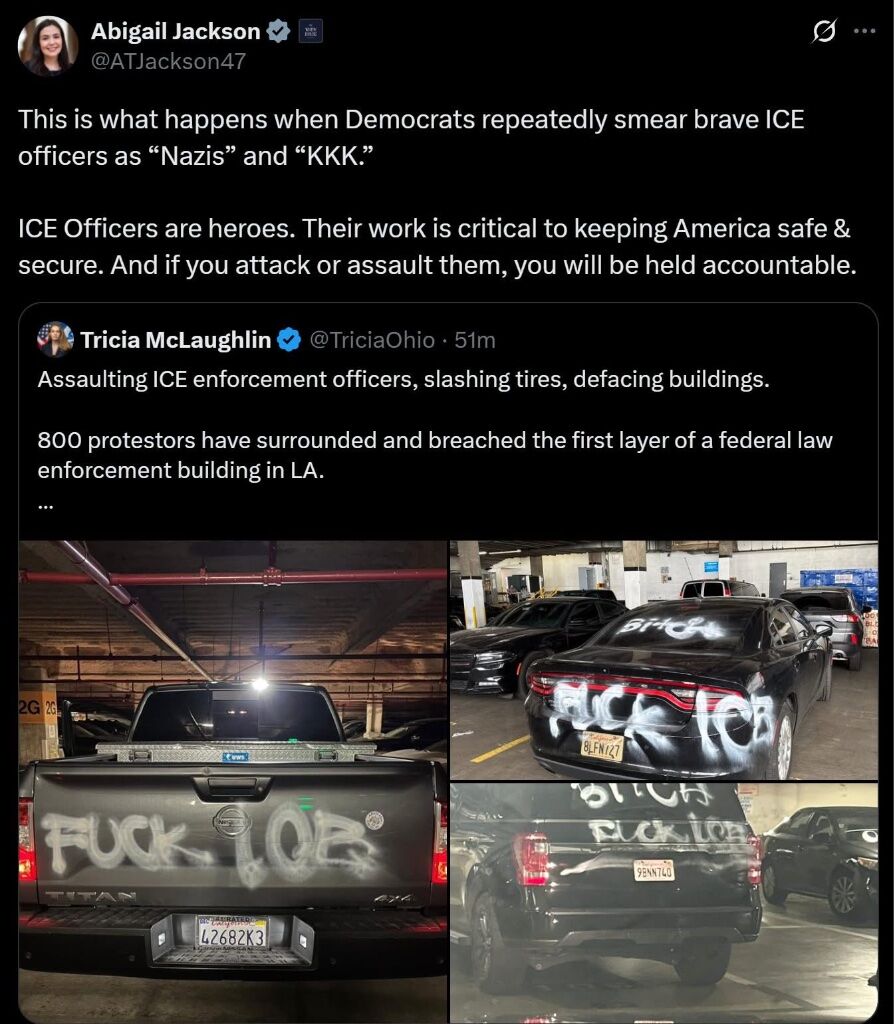Open Abigail Jackson's profile picture
This screenshot has width=894, height=1024.
pyautogui.click(x=48, y=45)
